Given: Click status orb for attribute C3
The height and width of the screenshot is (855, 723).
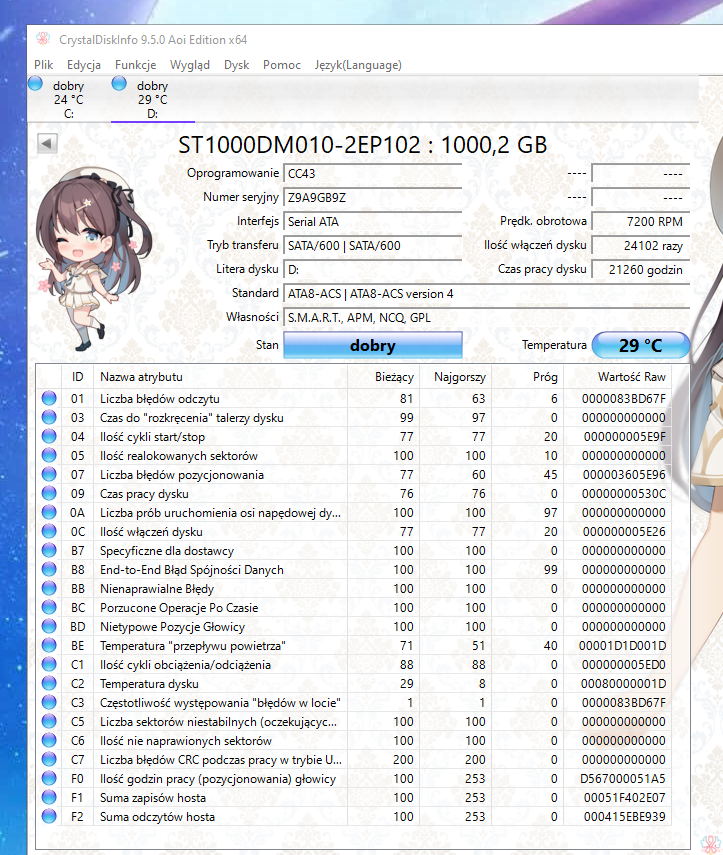Looking at the screenshot, I should [x=49, y=702].
